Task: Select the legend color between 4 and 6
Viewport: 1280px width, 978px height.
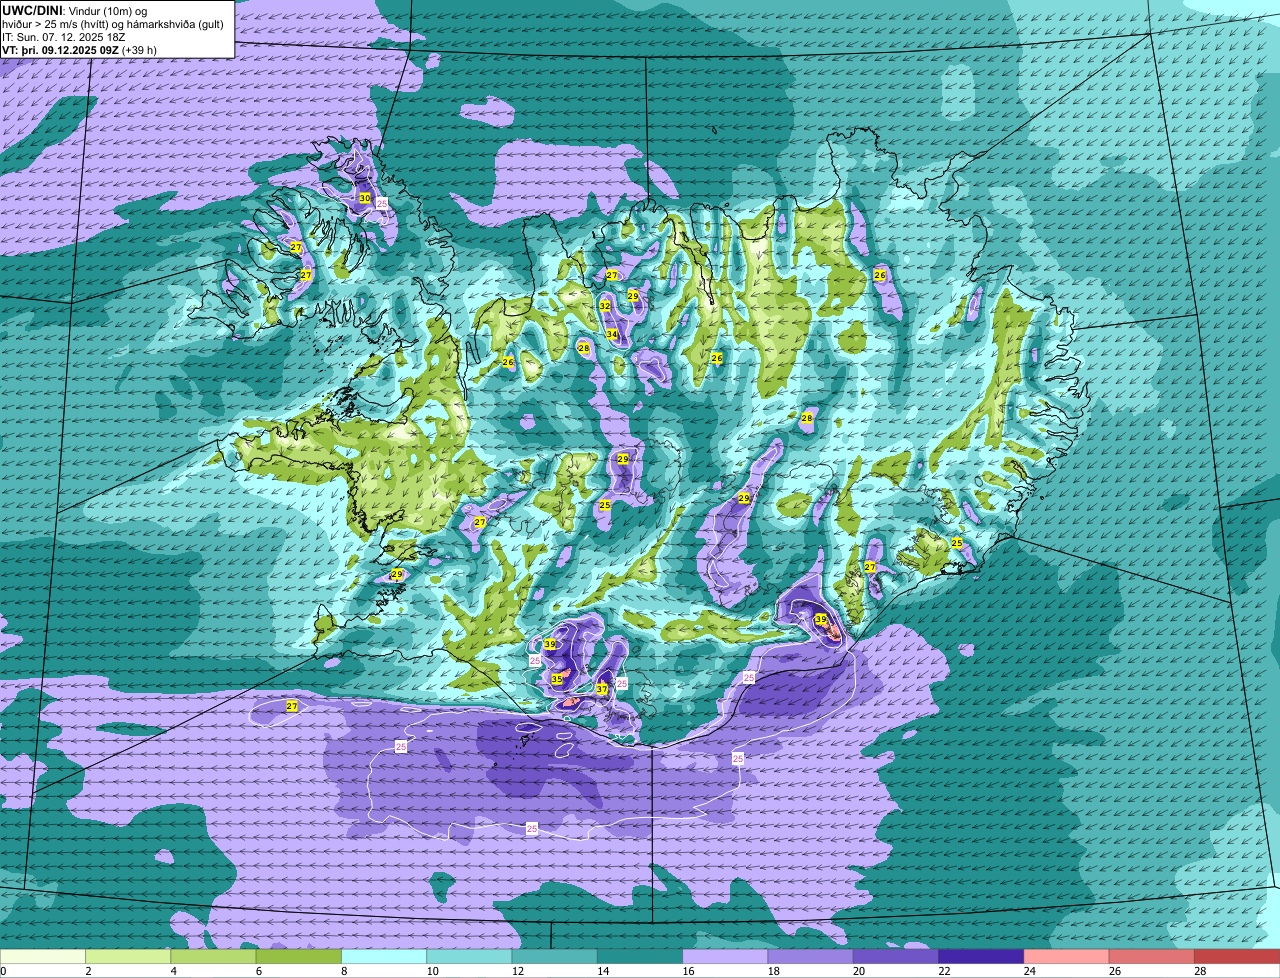Action: pyautogui.click(x=213, y=957)
